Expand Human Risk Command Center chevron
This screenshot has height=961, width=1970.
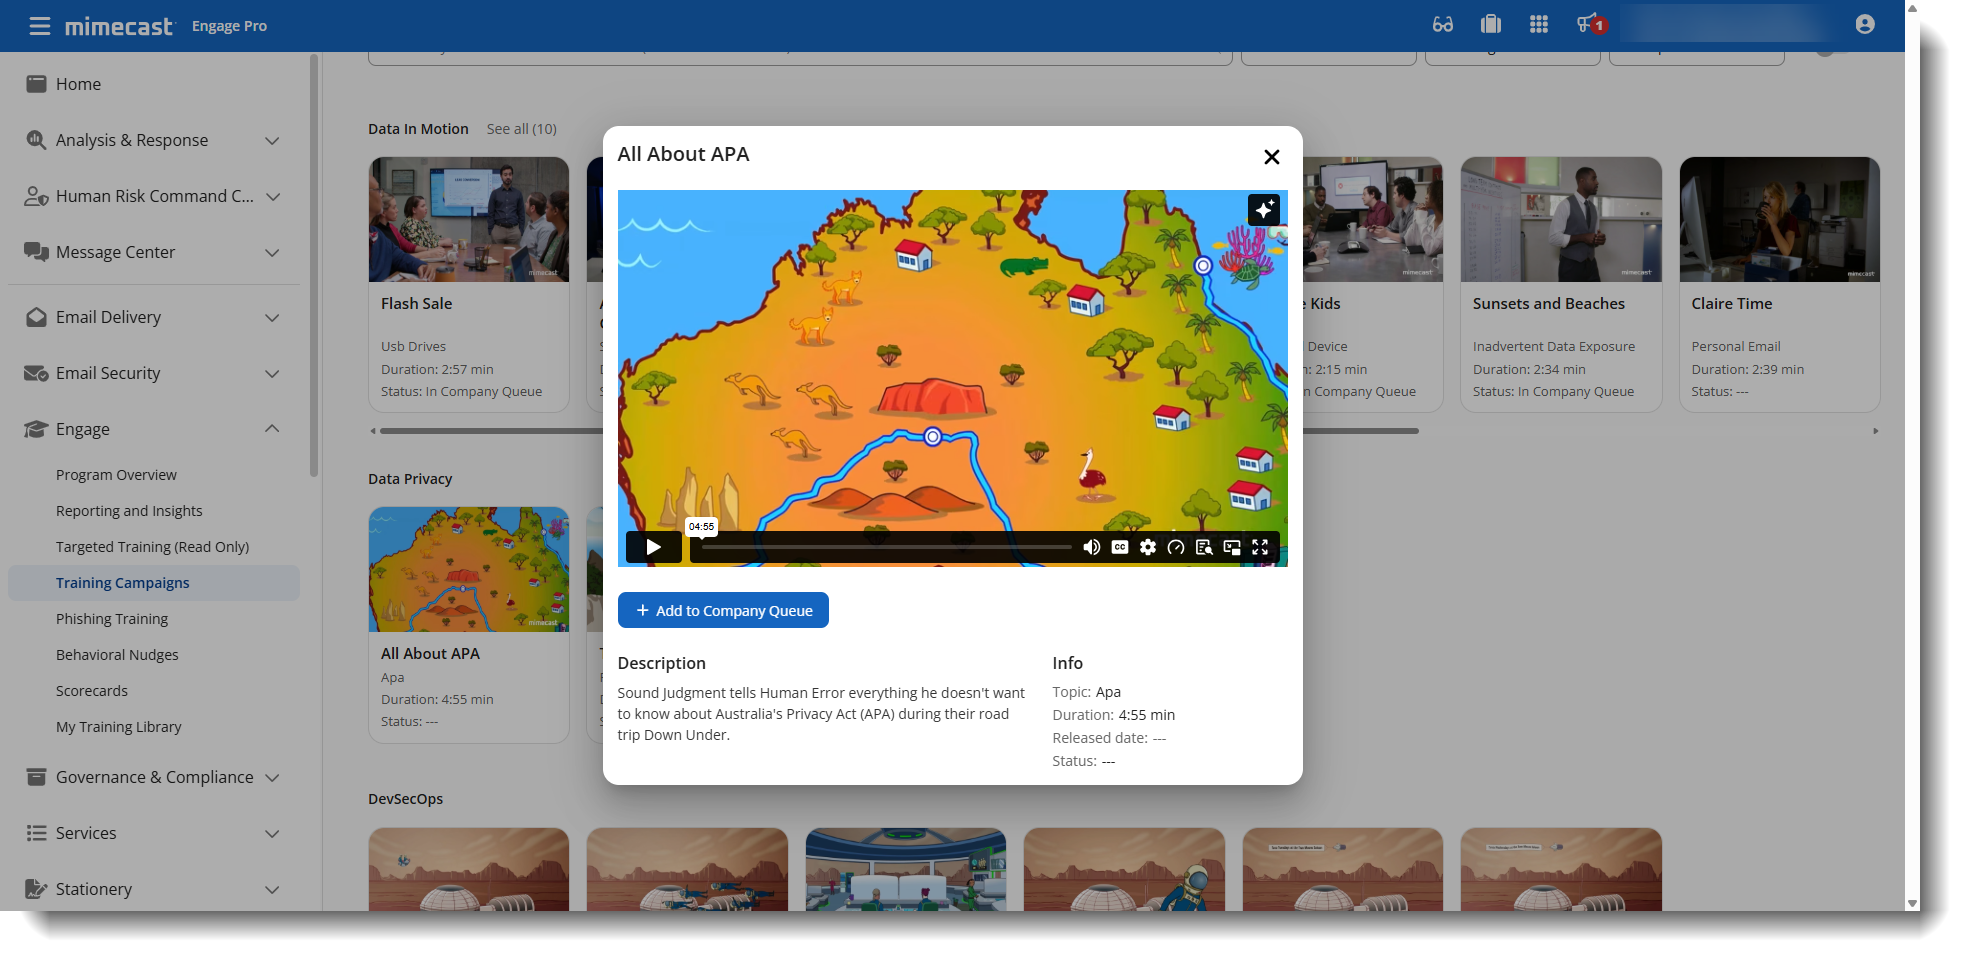coord(272,196)
